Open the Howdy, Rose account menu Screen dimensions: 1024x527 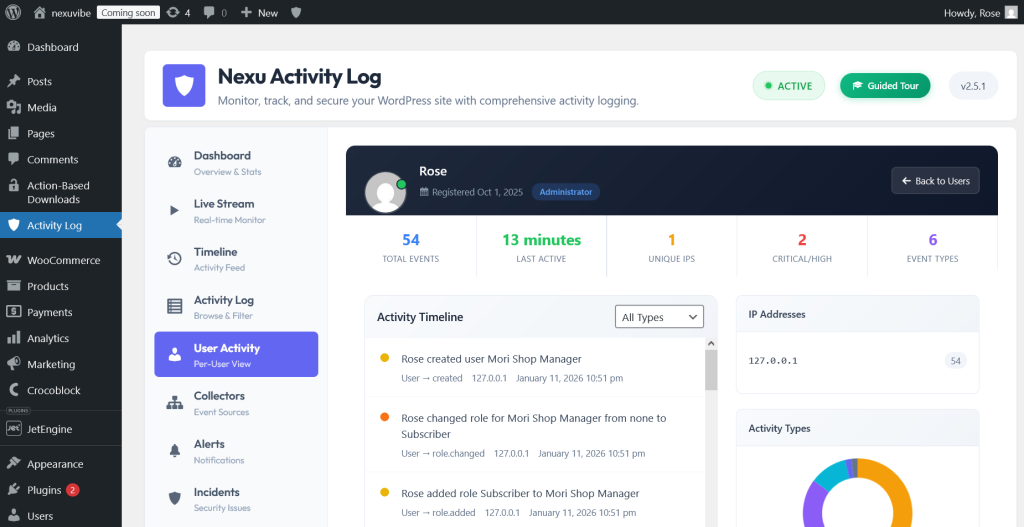981,12
